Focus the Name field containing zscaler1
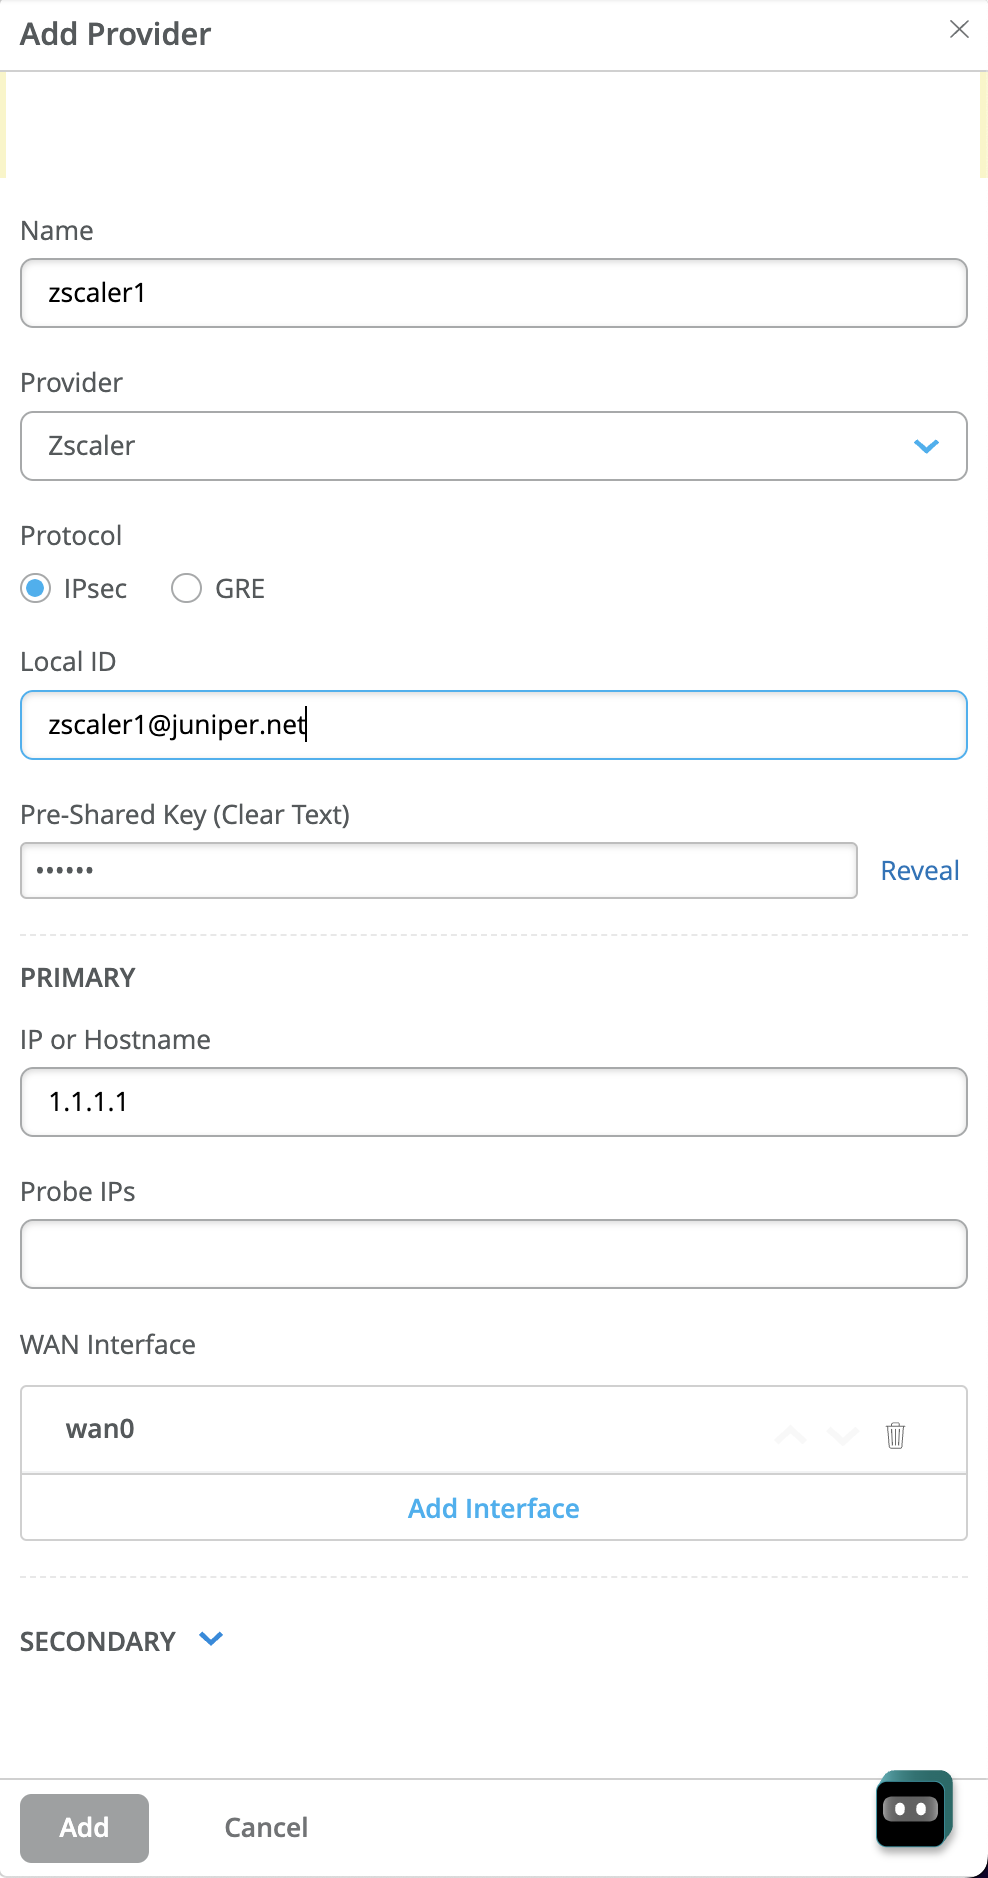988x1878 pixels. click(x=494, y=293)
